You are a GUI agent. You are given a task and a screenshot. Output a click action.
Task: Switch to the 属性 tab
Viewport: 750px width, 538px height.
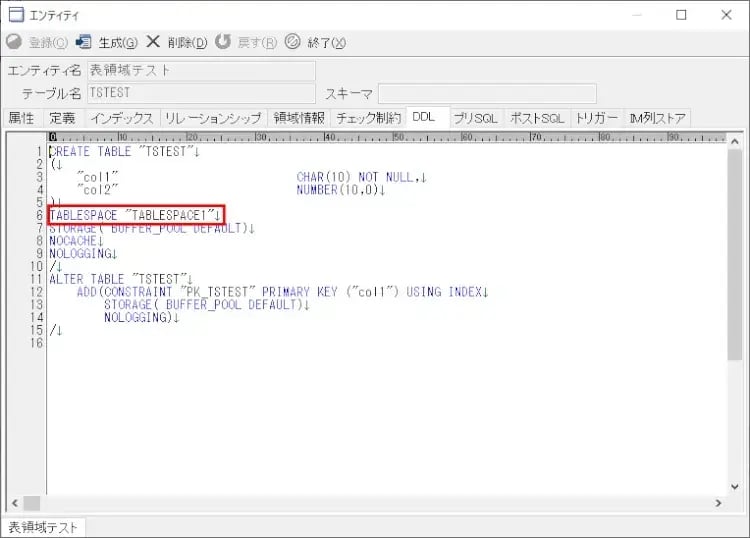pyautogui.click(x=22, y=118)
